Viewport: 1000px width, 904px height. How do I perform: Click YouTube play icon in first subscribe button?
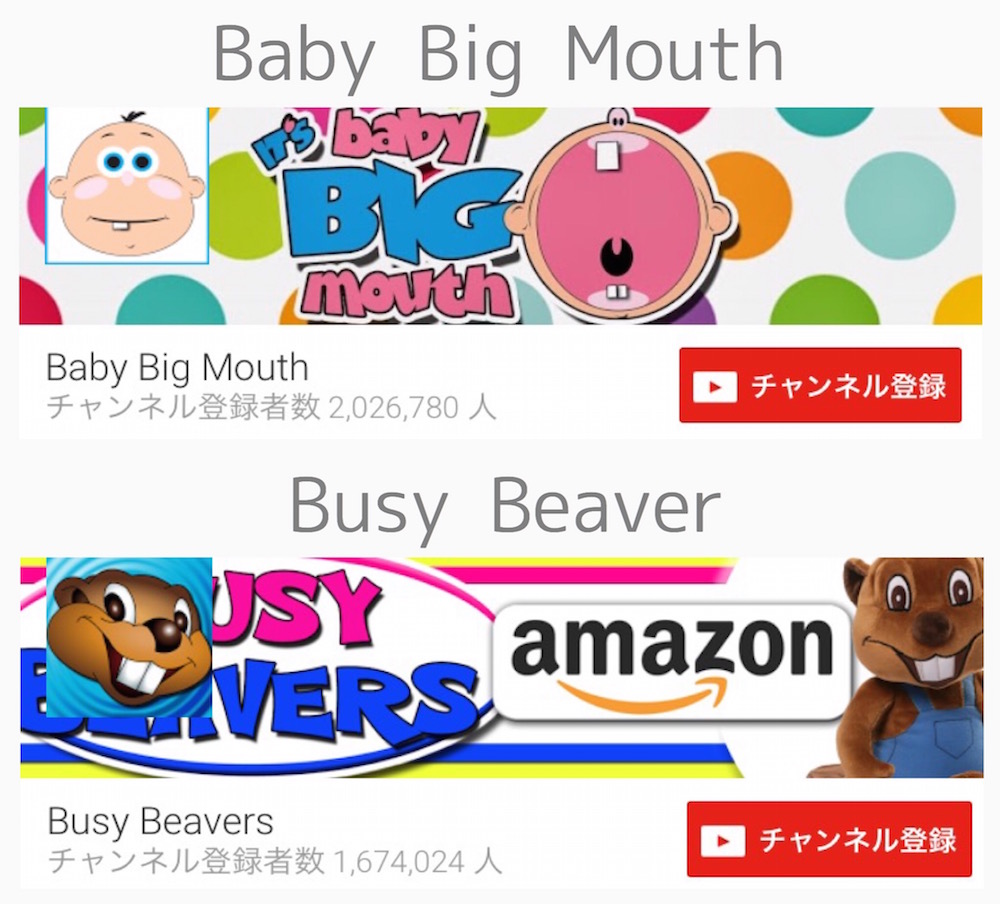pos(715,387)
